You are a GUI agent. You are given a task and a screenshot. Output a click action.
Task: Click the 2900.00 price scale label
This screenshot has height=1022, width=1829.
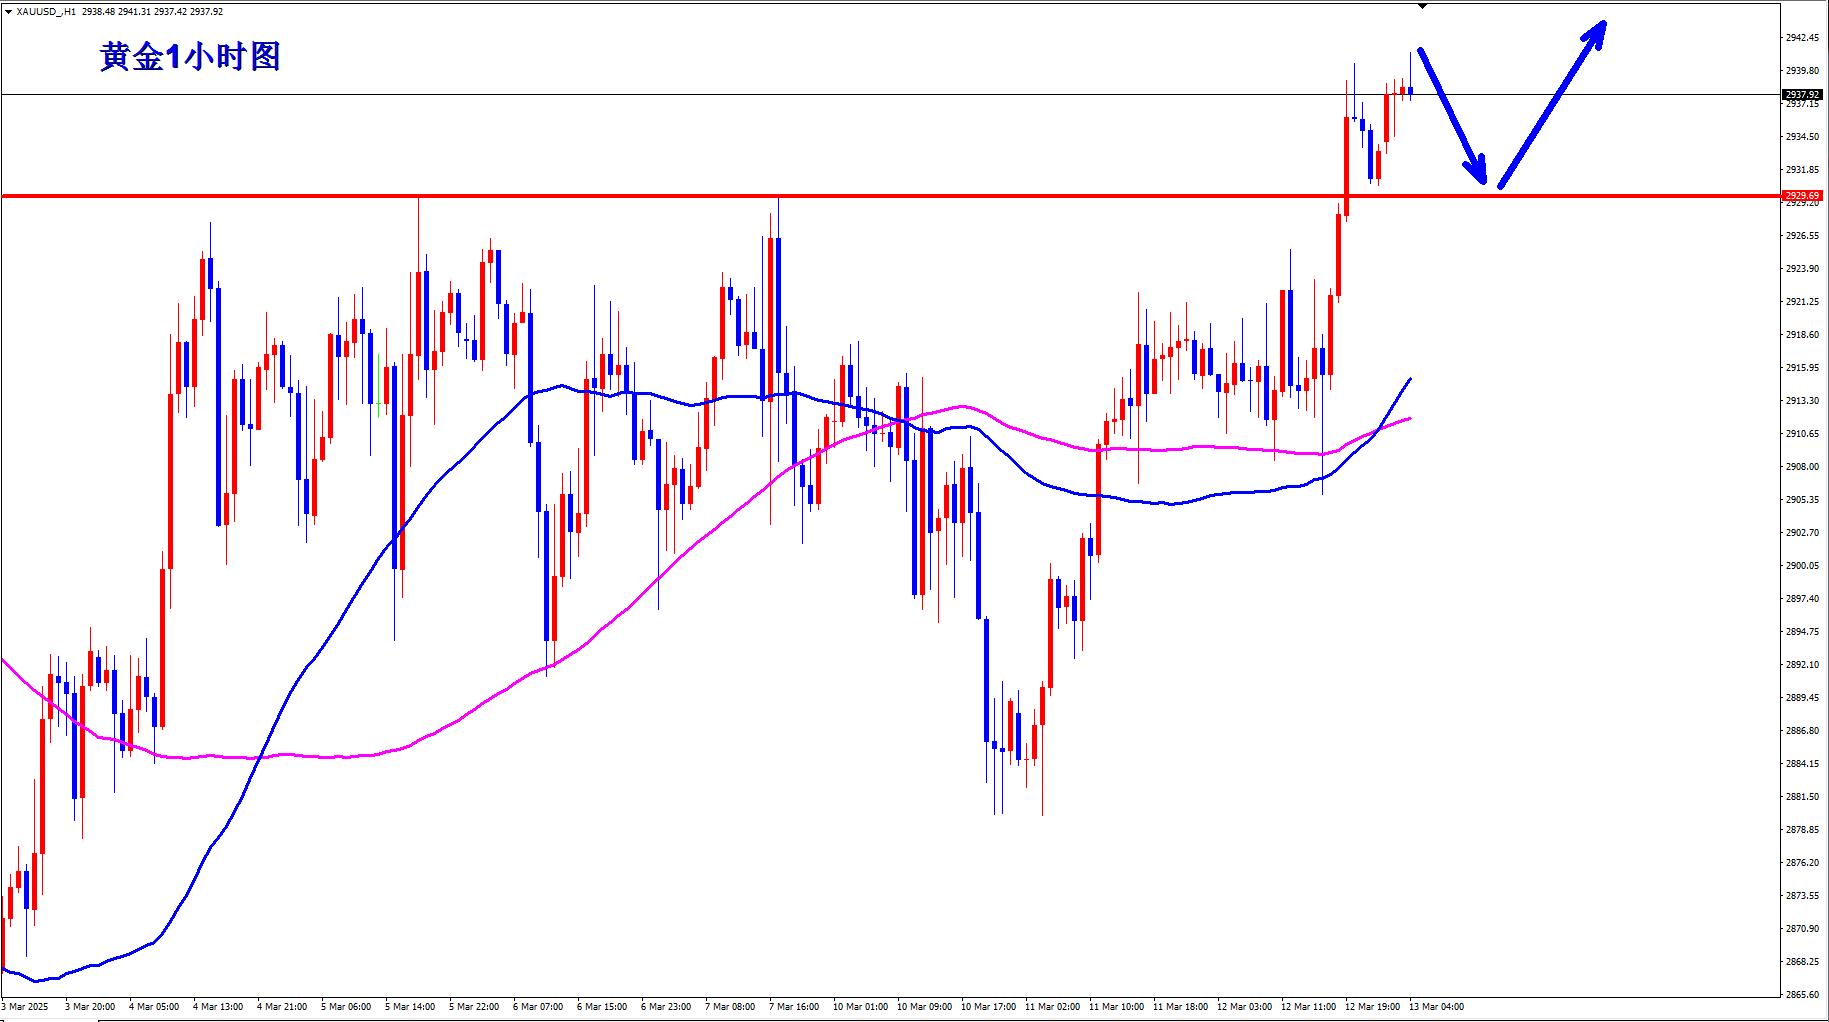click(1802, 566)
